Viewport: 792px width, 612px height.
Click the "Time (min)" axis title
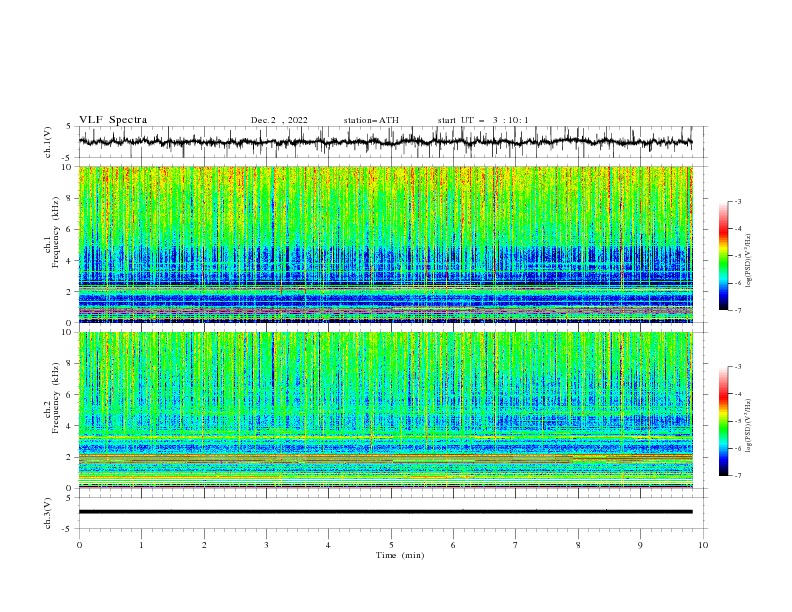(400, 555)
